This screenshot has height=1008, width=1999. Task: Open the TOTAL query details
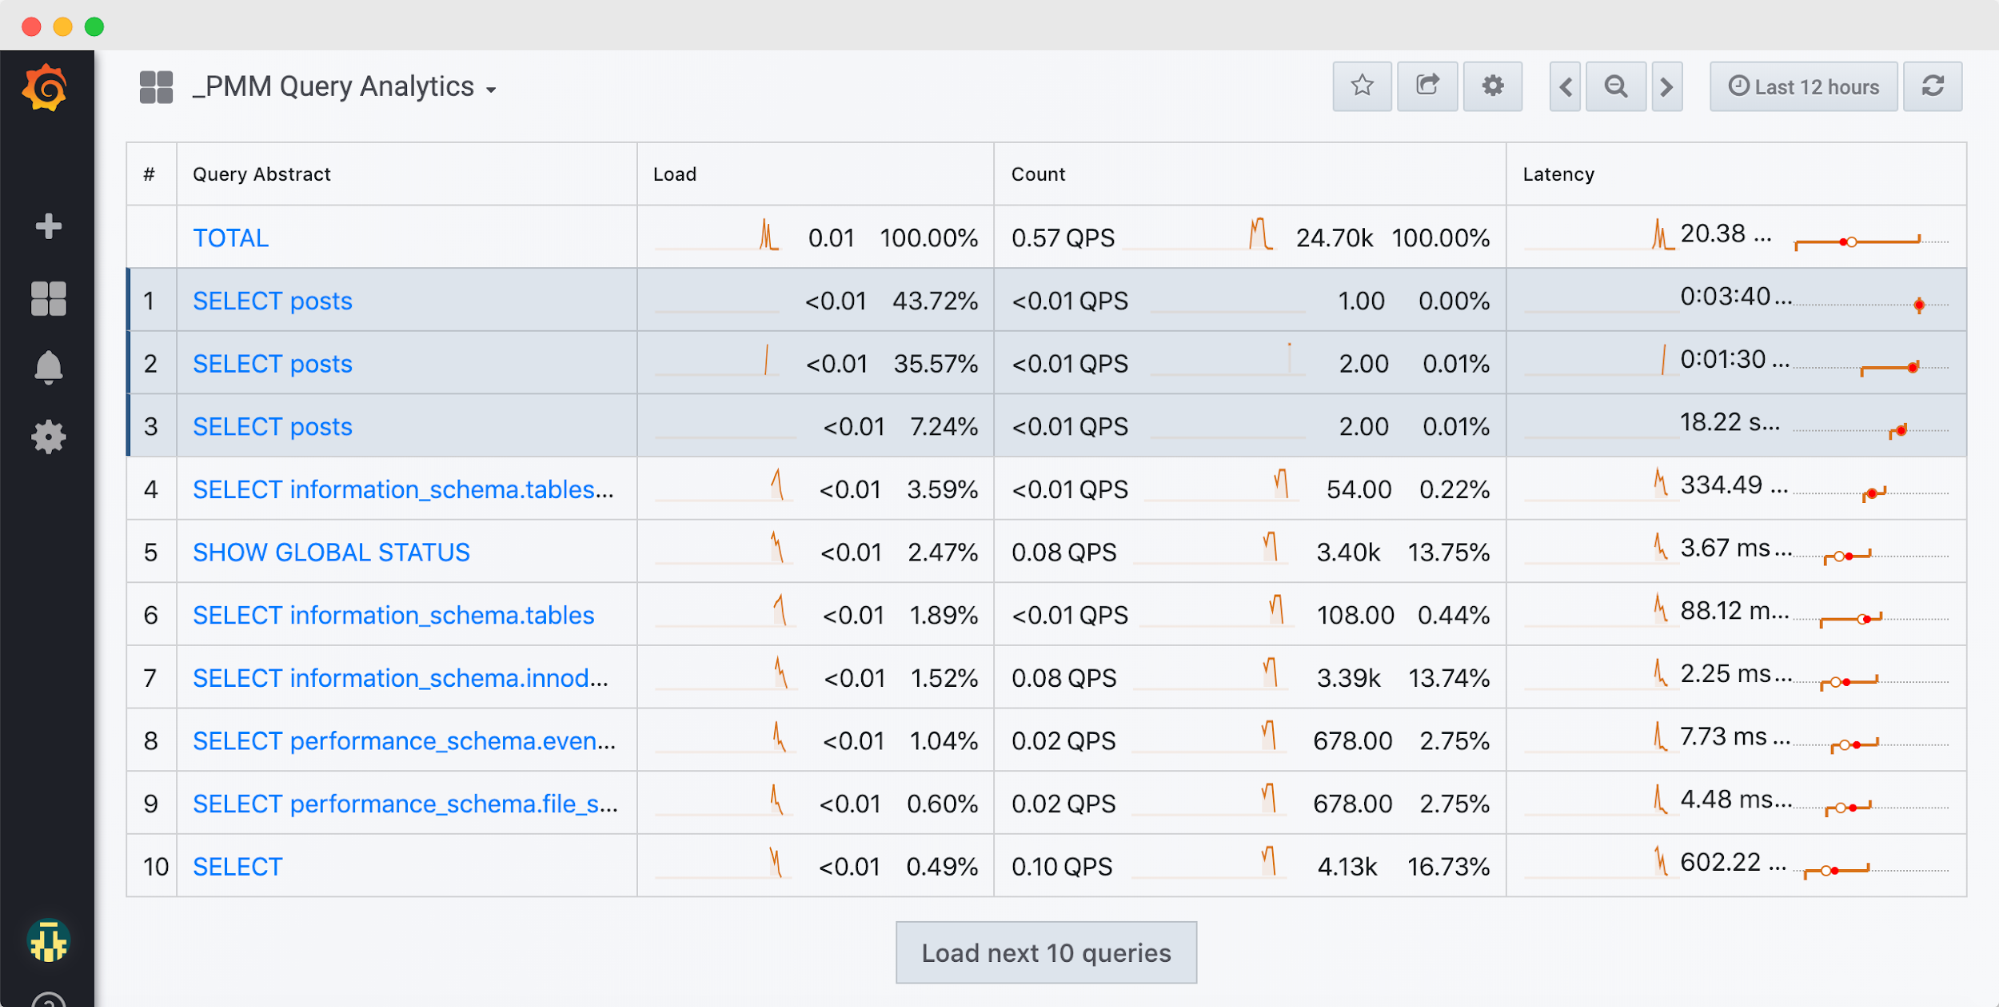tap(230, 237)
